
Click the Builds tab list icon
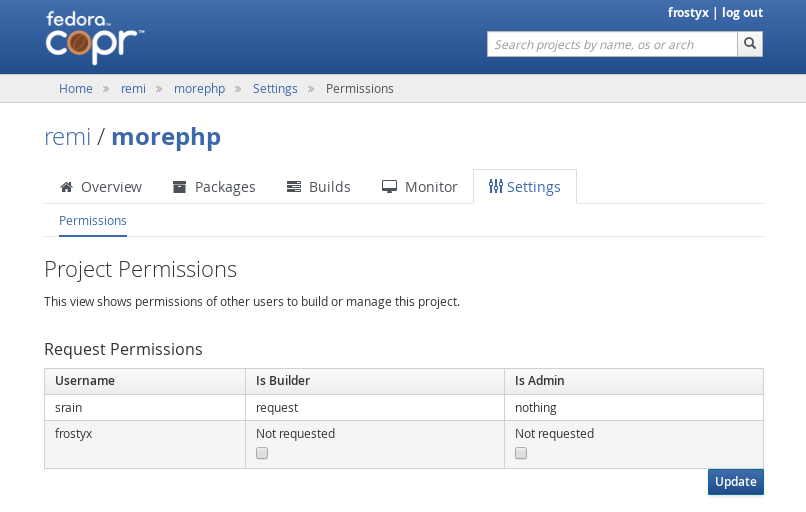294,187
